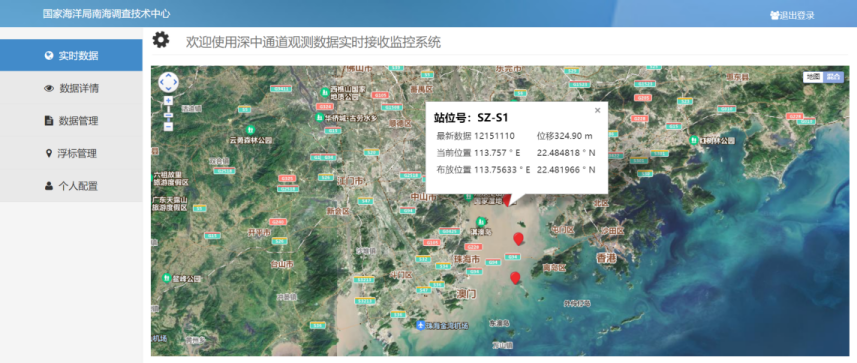Click the eye icon beside 数据详情
The width and height of the screenshot is (857, 363).
(49, 88)
